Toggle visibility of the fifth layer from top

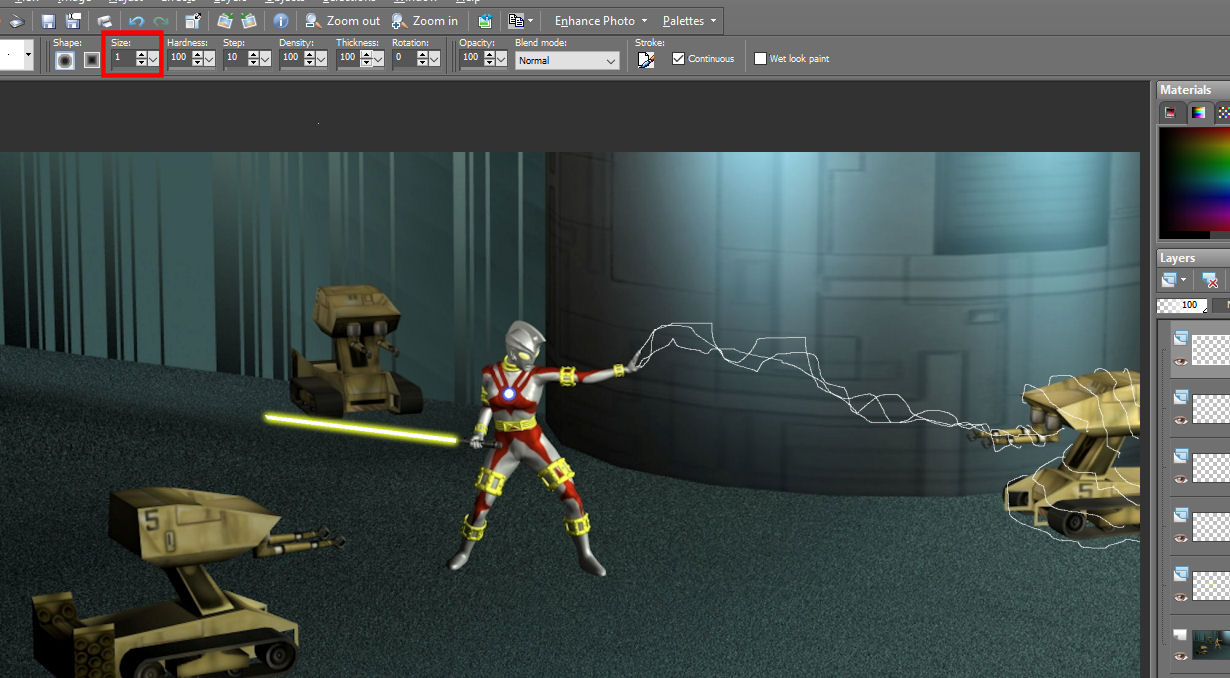[x=1180, y=598]
